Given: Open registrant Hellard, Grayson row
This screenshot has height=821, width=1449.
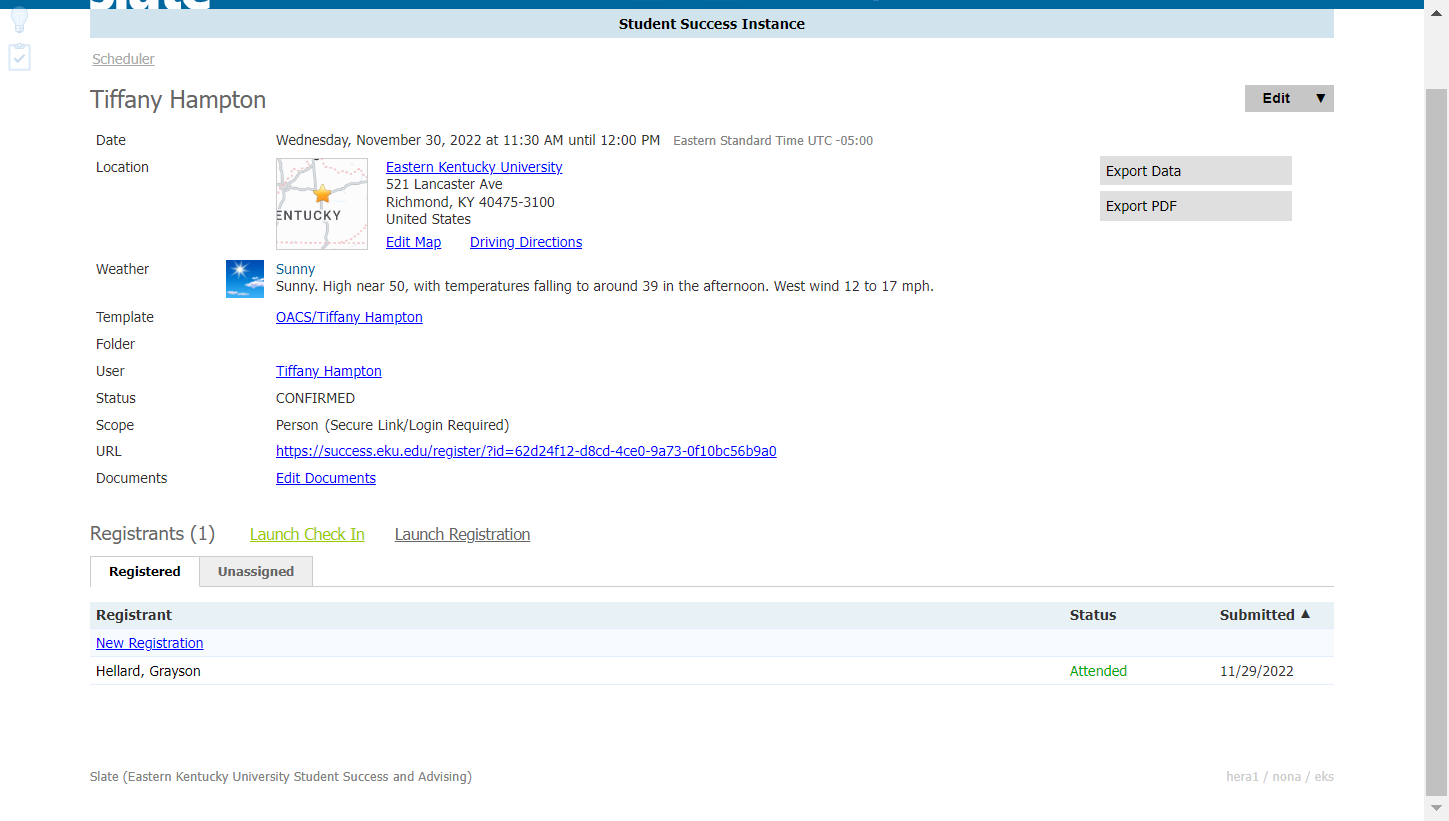Looking at the screenshot, I should pyautogui.click(x=712, y=671).
